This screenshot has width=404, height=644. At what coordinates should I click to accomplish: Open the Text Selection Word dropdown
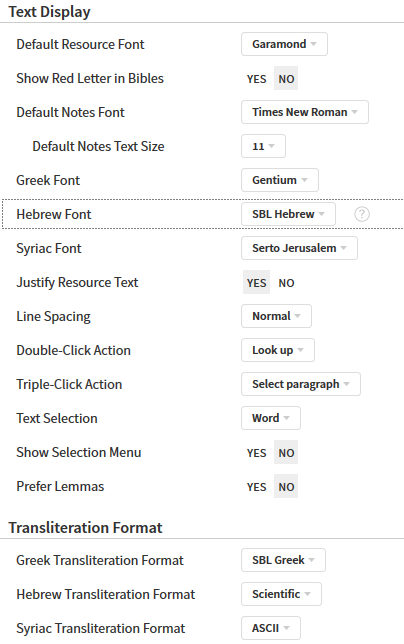[x=271, y=418]
